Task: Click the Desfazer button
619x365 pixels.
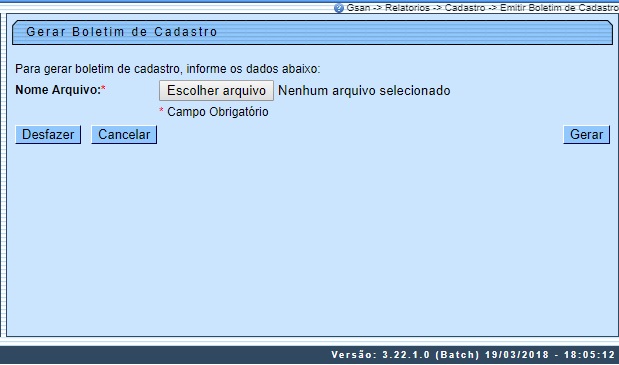Action: click(x=48, y=135)
